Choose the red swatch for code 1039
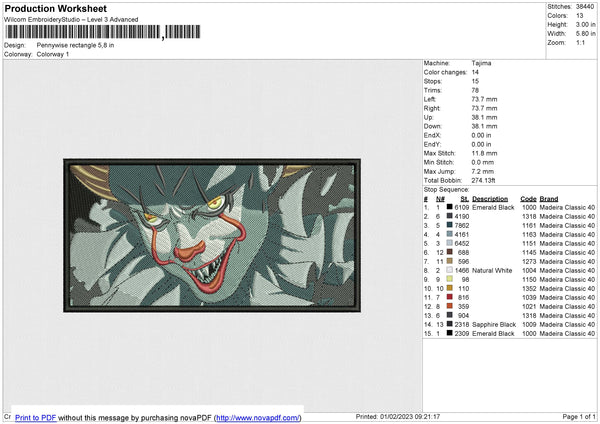The image size is (600, 424). coord(450,297)
